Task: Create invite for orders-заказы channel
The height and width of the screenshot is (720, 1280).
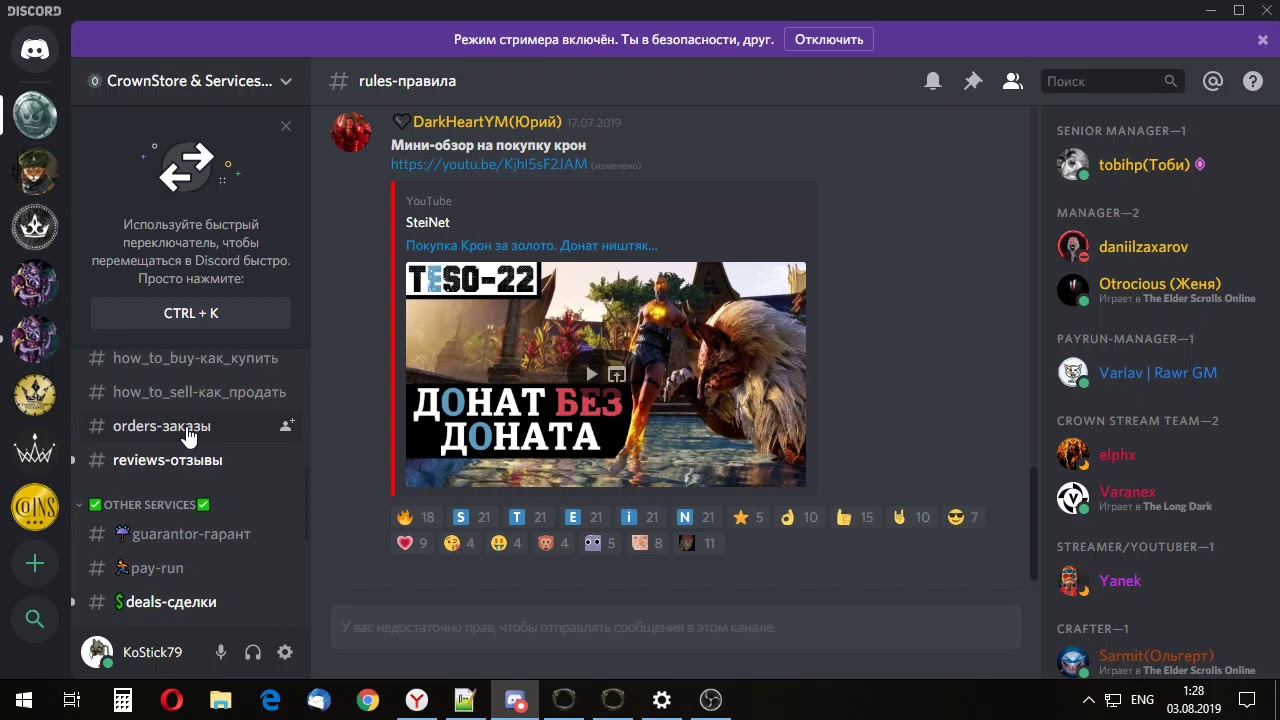Action: [286, 426]
